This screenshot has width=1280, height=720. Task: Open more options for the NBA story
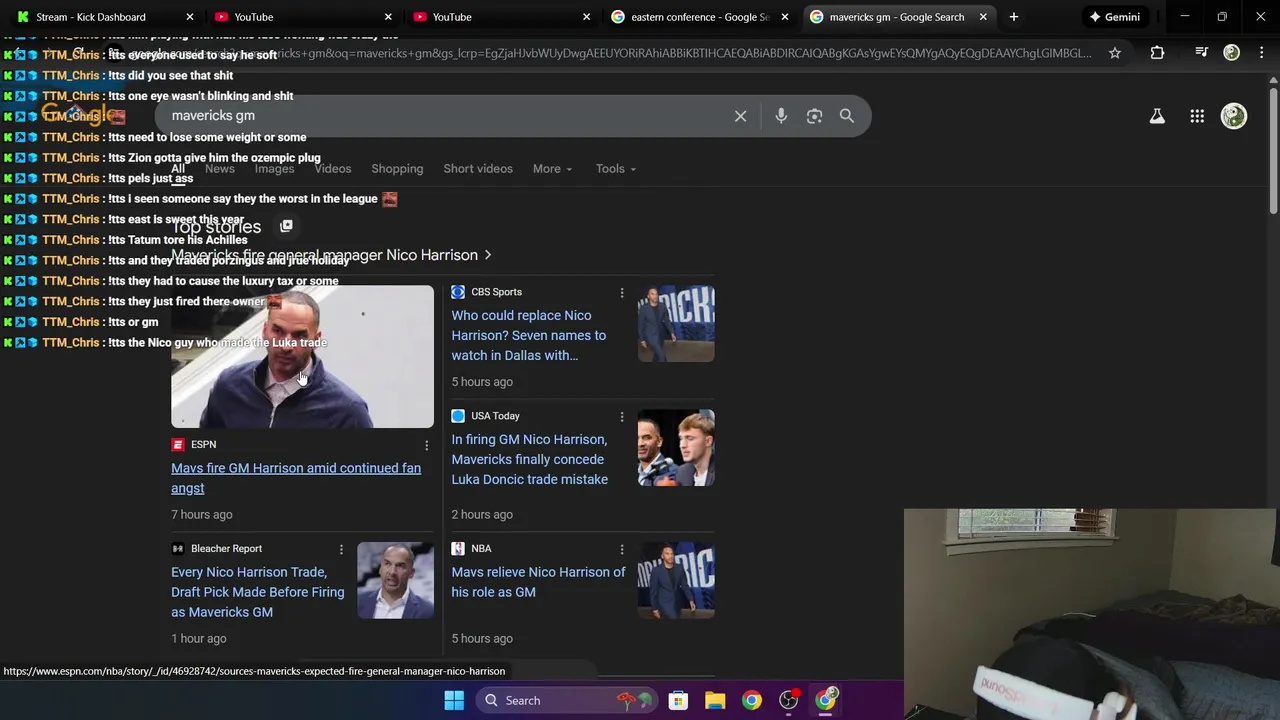coord(622,550)
